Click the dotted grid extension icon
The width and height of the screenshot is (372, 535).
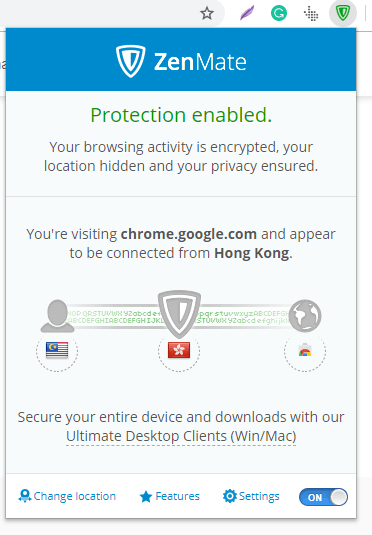311,14
